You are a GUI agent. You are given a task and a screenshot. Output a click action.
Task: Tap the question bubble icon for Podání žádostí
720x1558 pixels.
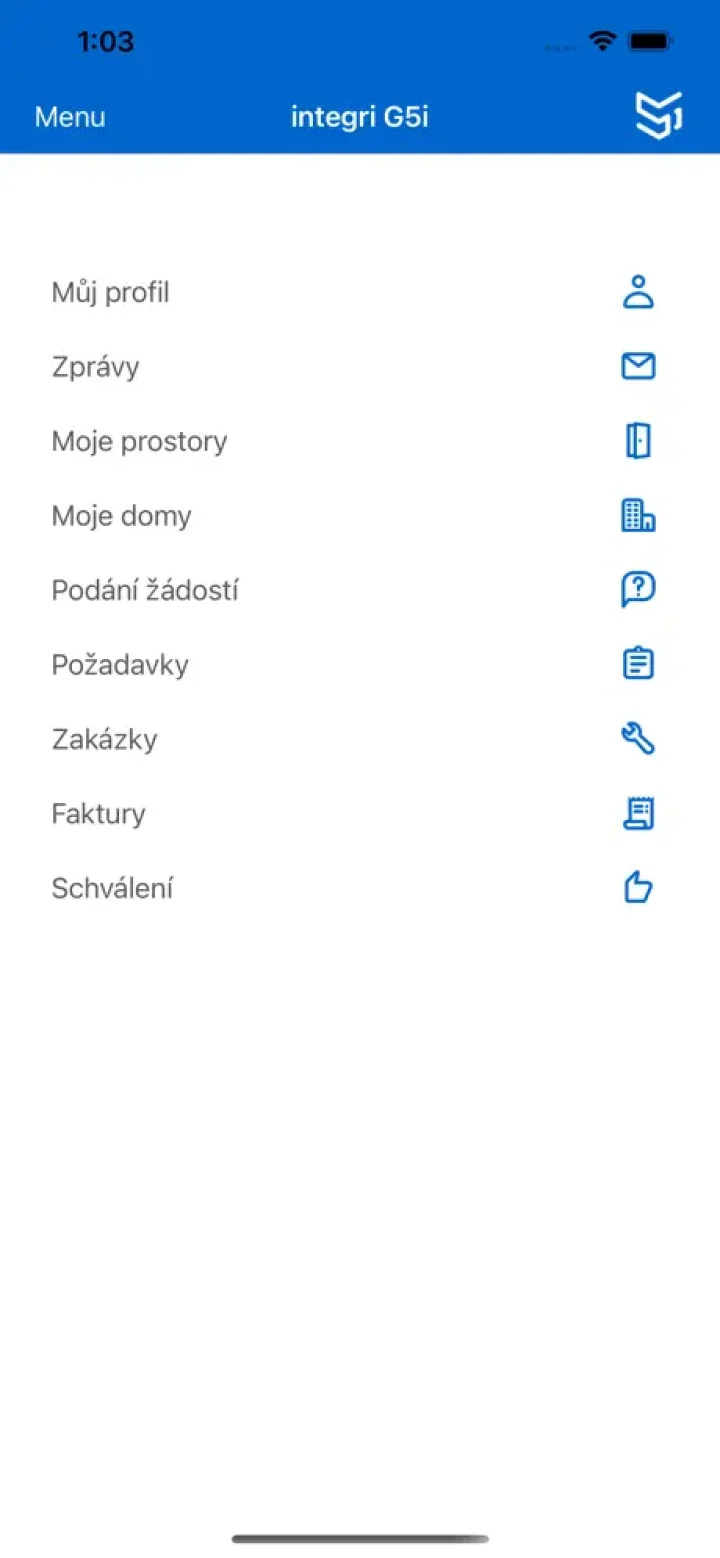click(x=638, y=590)
